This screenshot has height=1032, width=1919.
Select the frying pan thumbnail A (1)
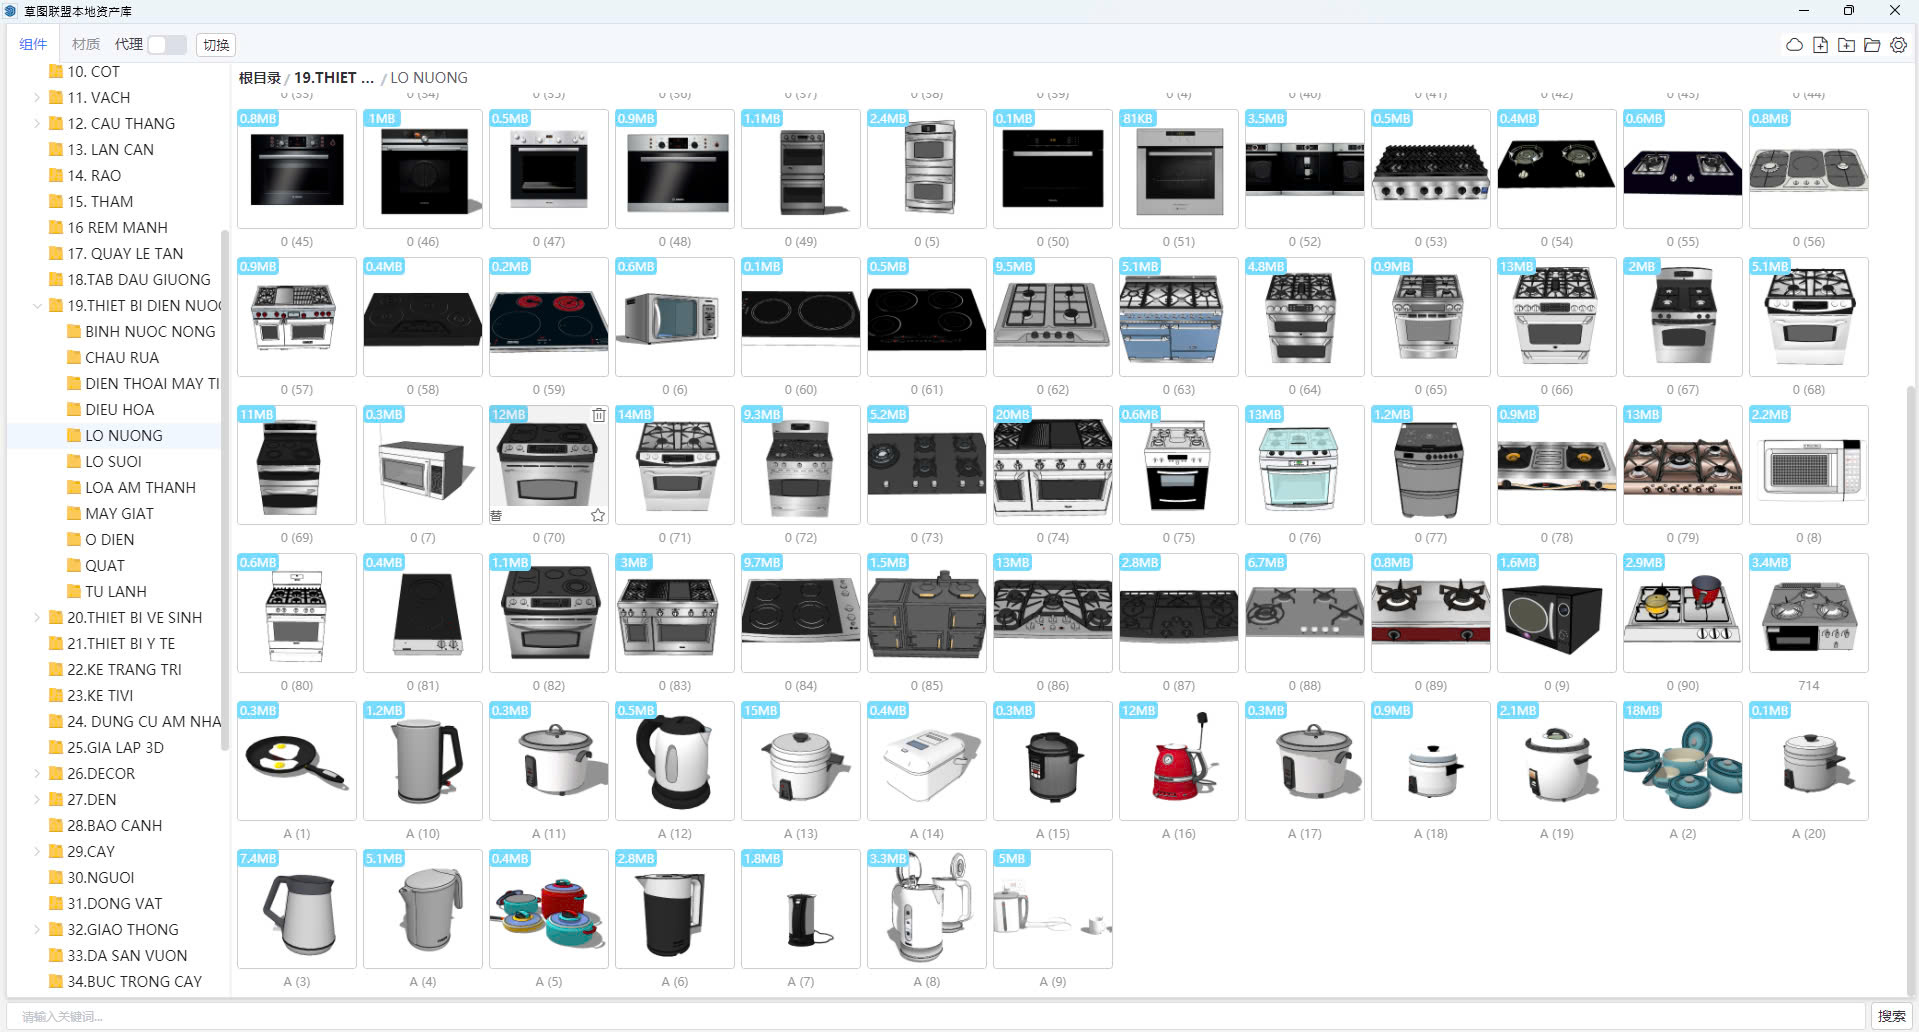pos(297,761)
